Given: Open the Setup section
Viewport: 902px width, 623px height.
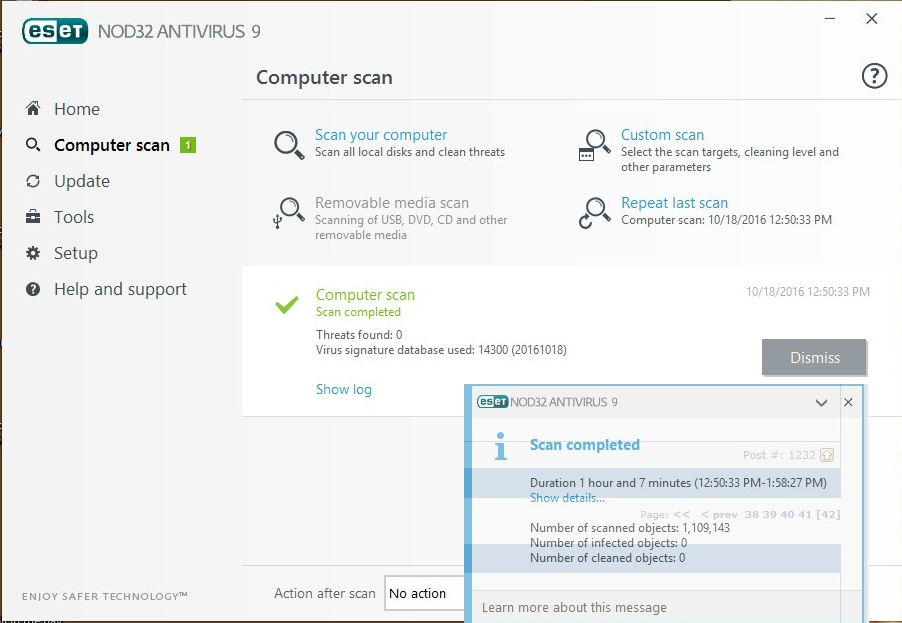Looking at the screenshot, I should [x=75, y=253].
